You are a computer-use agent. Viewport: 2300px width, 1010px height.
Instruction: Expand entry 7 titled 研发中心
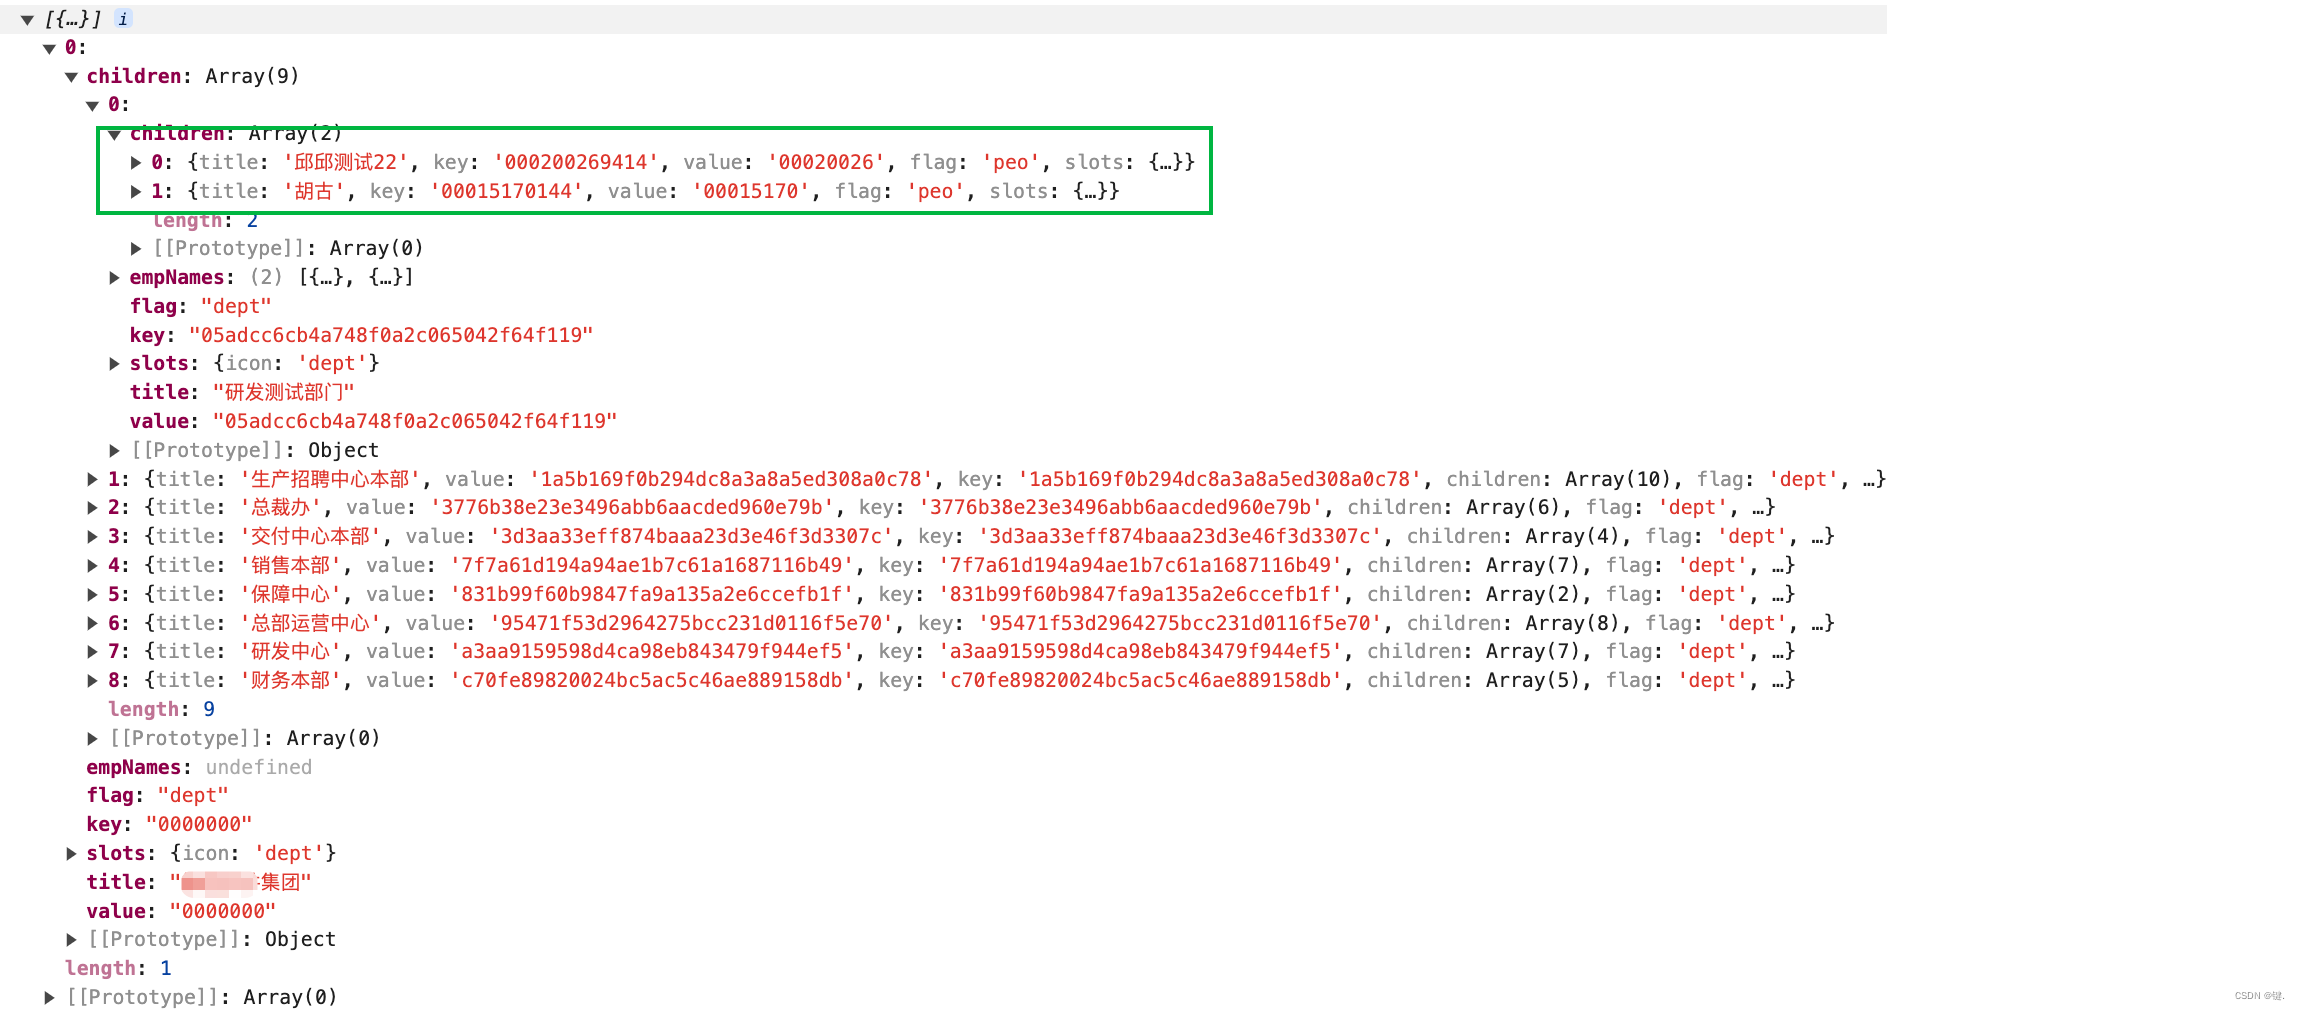coord(92,652)
